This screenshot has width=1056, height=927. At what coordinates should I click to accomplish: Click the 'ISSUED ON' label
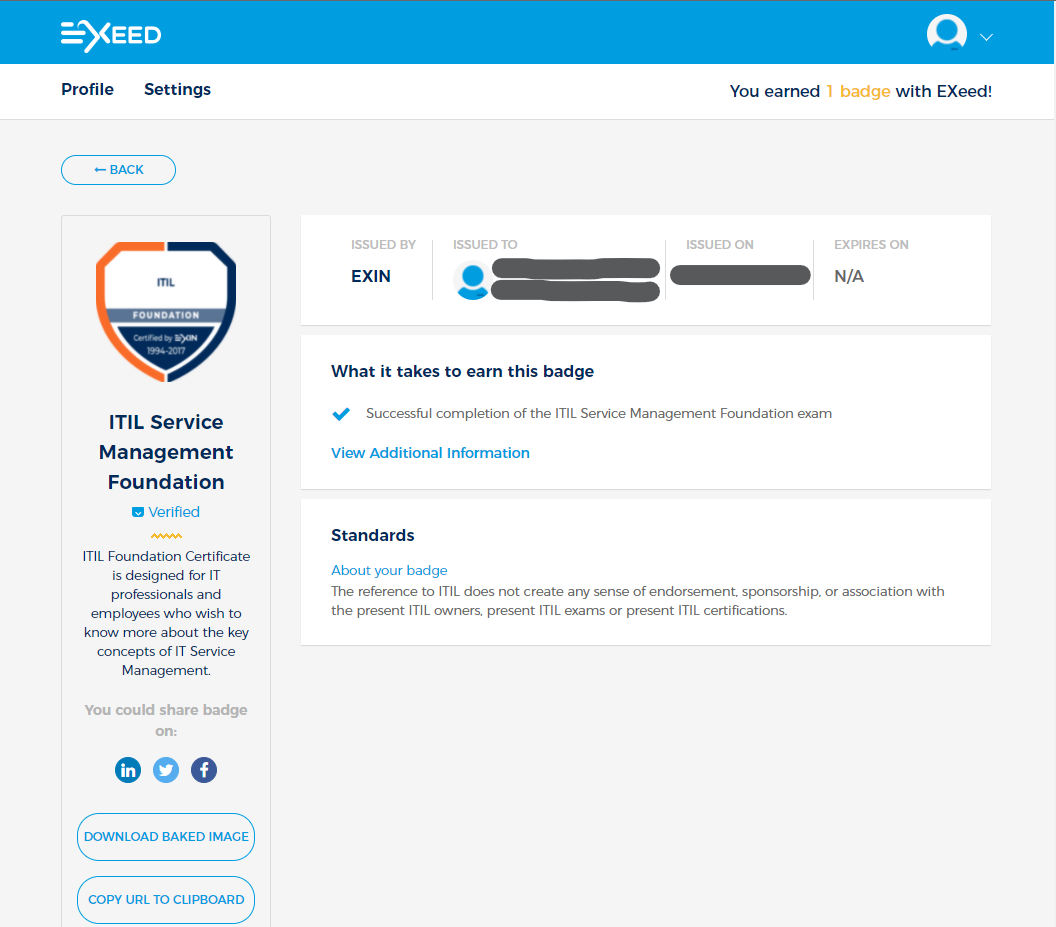(x=720, y=245)
